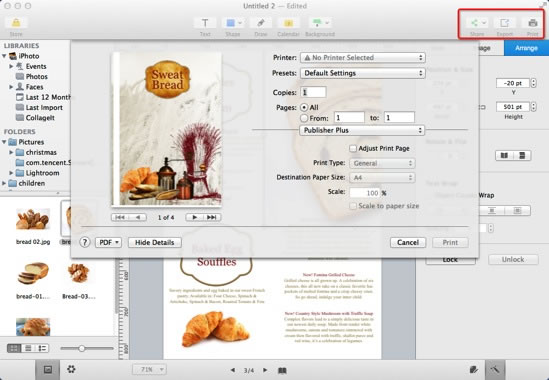Switch image browser to detail list view
Viewport: 549px width, 380px height.
pos(42,348)
